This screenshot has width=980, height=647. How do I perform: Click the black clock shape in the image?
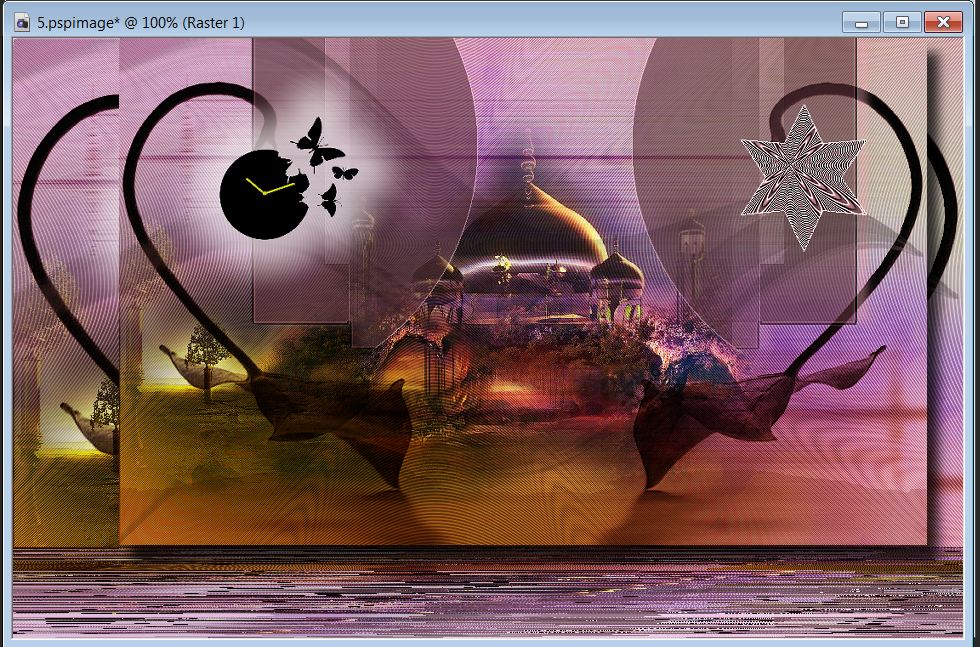264,194
